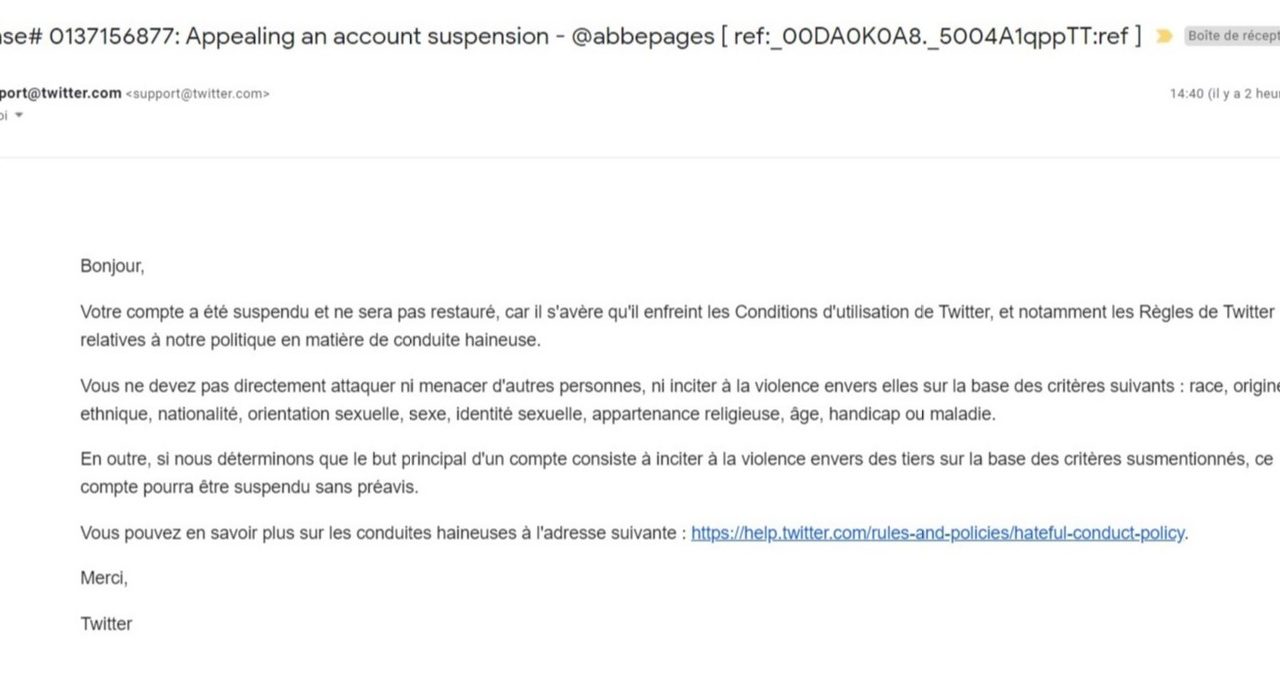1280x687 pixels.
Task: Click sender address in angle brackets
Action: point(197,94)
